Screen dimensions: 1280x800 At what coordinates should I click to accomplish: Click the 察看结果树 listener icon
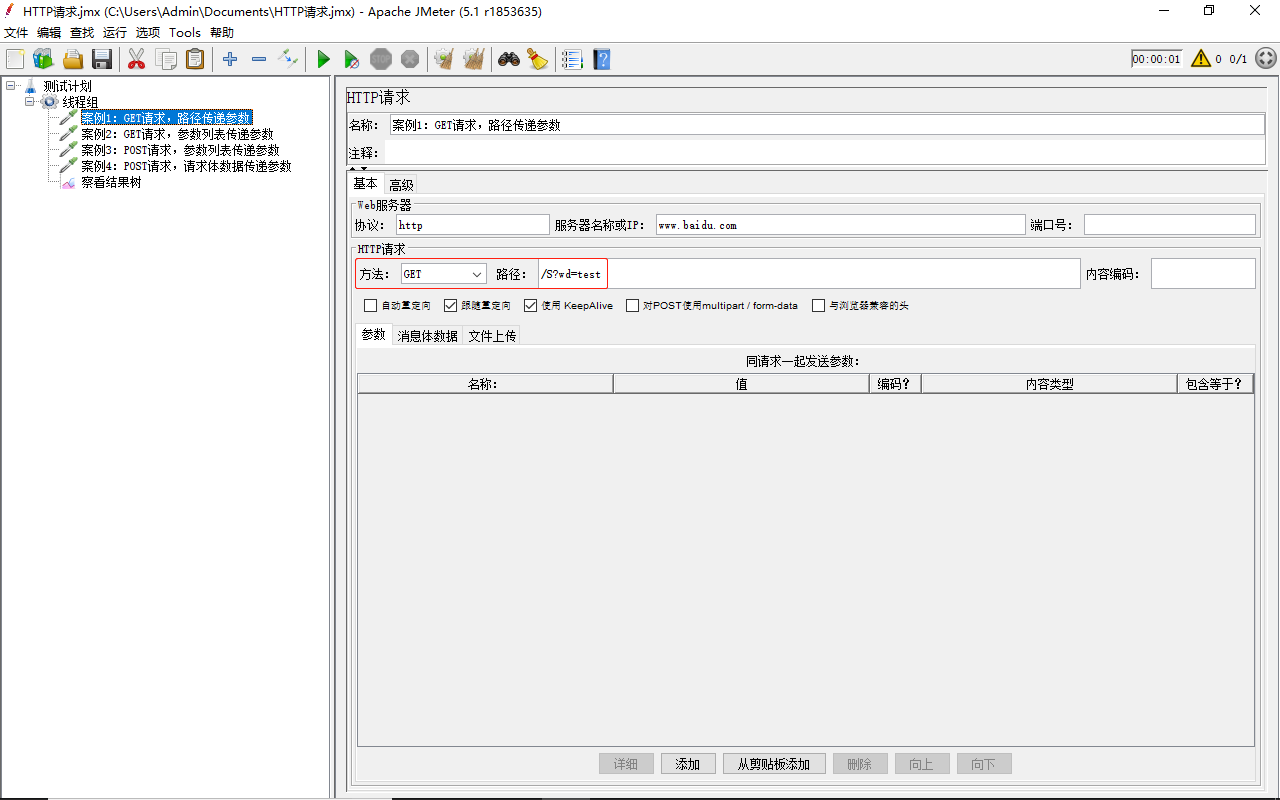pos(68,183)
